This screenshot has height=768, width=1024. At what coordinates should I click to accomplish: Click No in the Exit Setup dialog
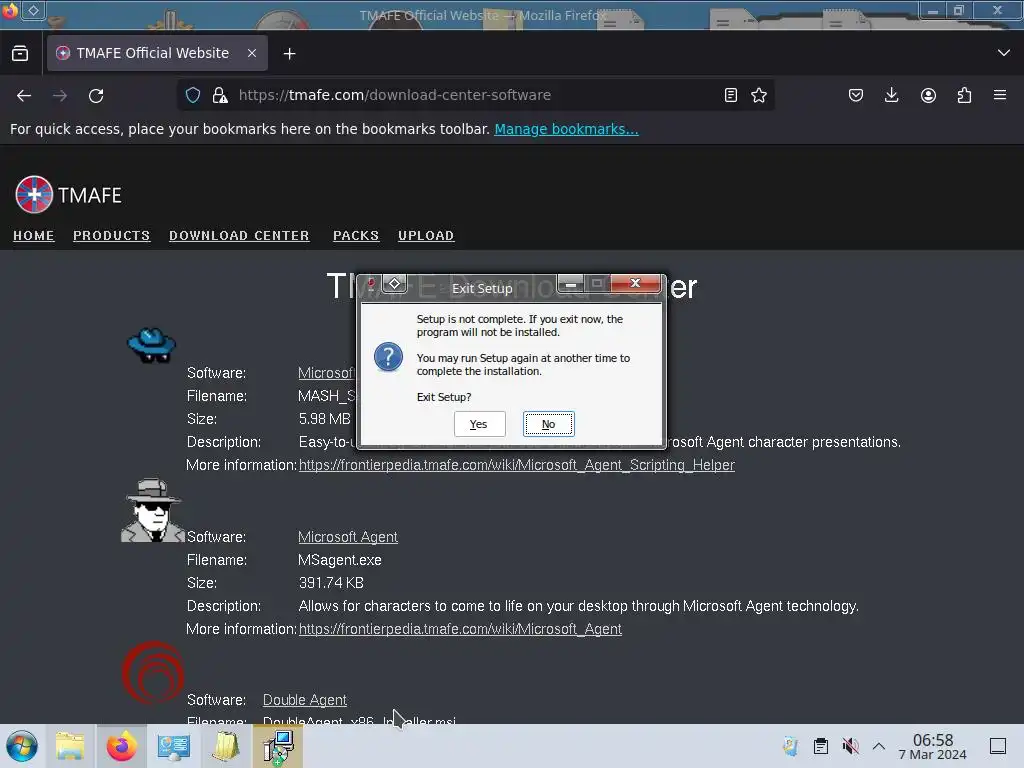coord(549,424)
